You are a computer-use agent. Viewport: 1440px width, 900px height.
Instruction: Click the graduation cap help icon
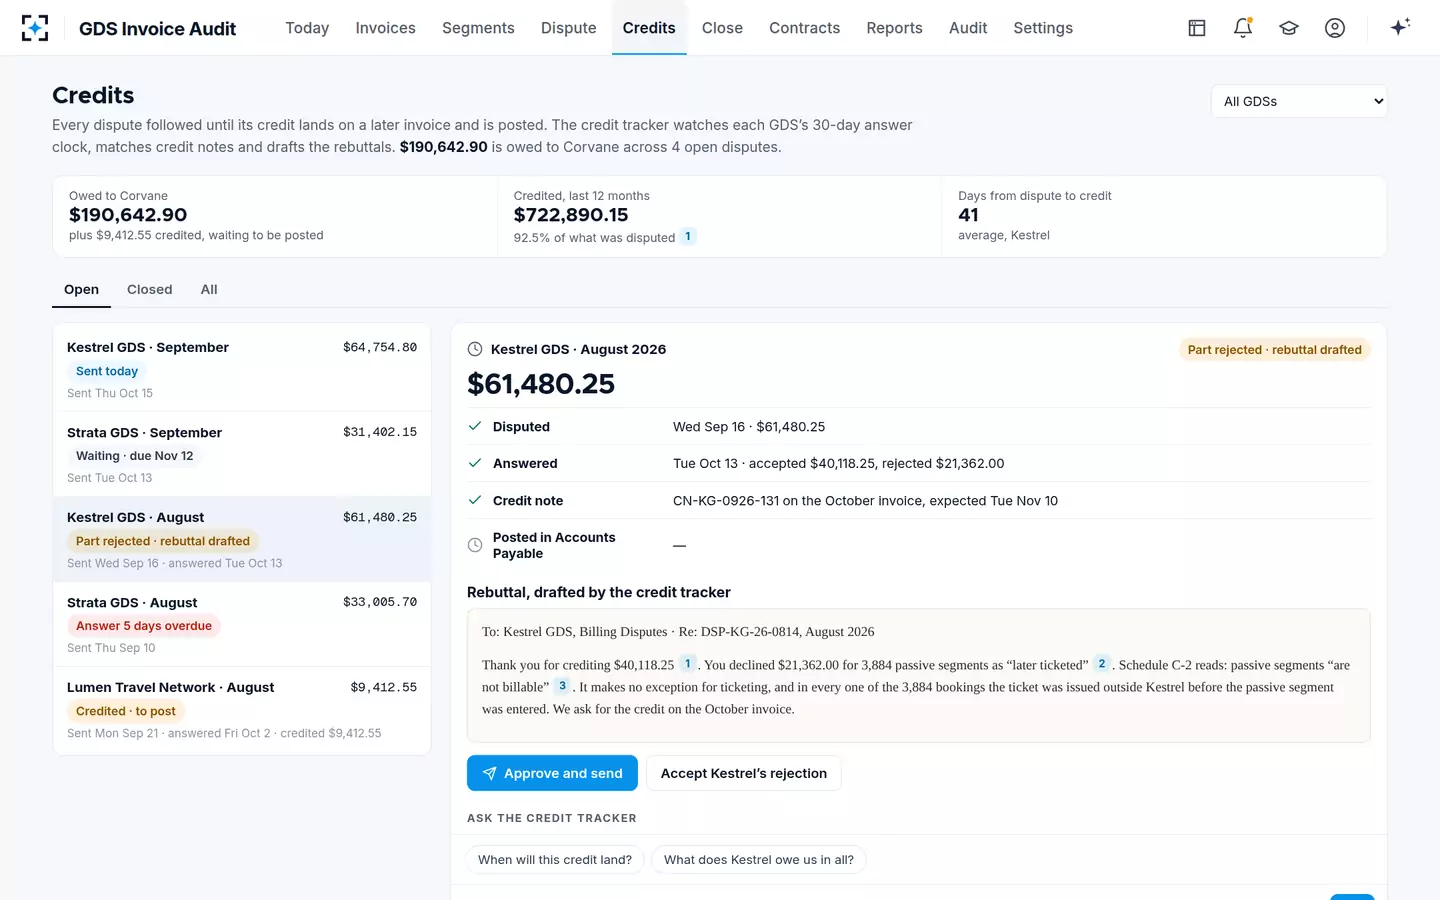tap(1289, 28)
